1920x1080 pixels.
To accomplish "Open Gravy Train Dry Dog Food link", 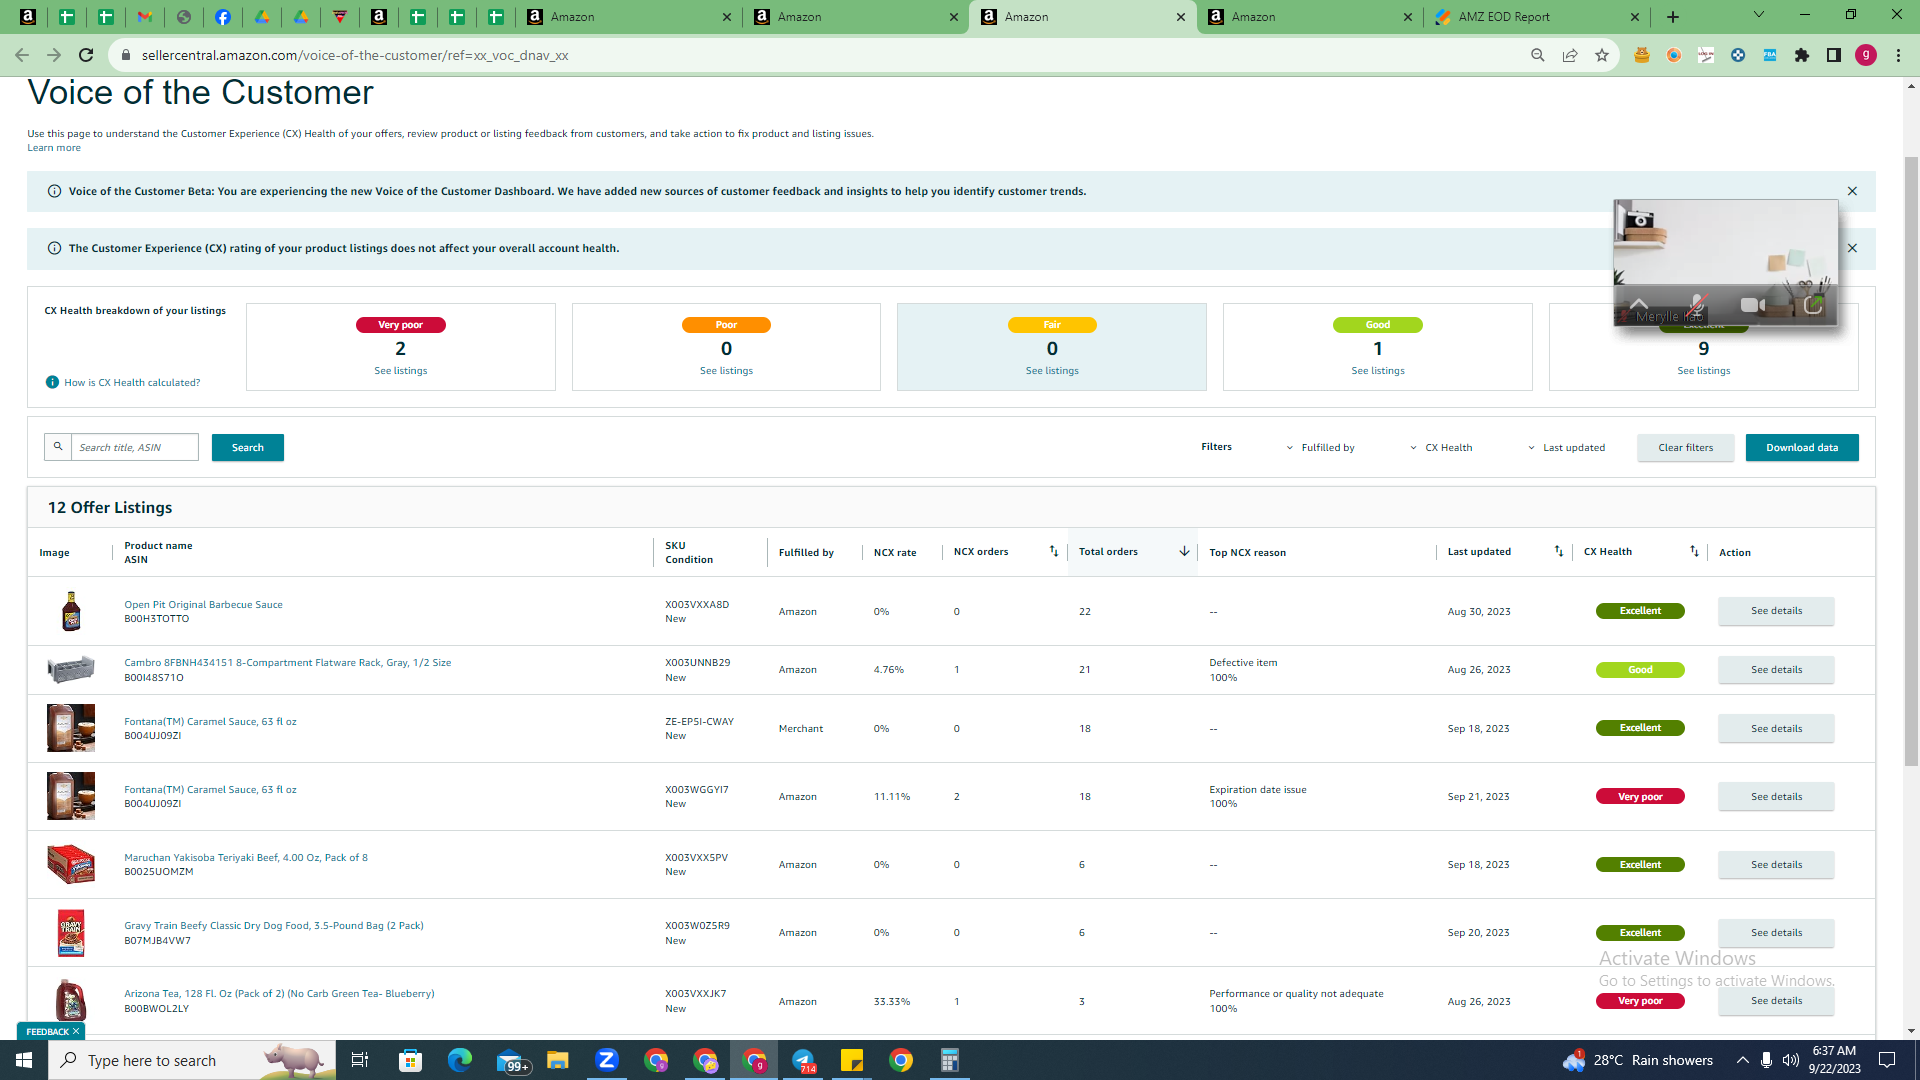I will coord(274,926).
